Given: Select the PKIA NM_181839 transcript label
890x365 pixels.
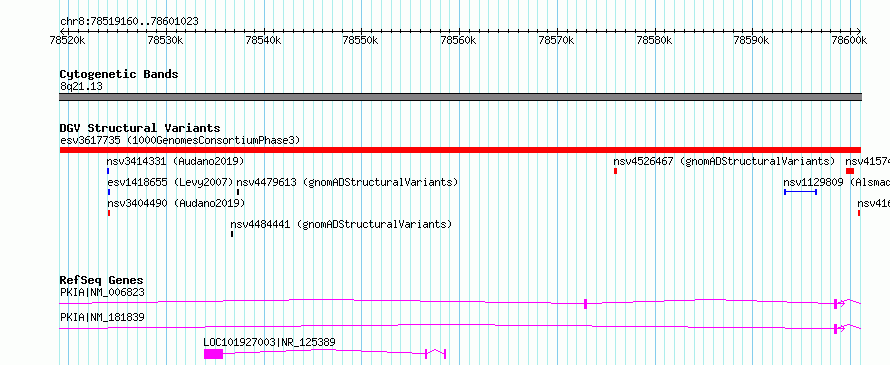Looking at the screenshot, I should 102,317.
